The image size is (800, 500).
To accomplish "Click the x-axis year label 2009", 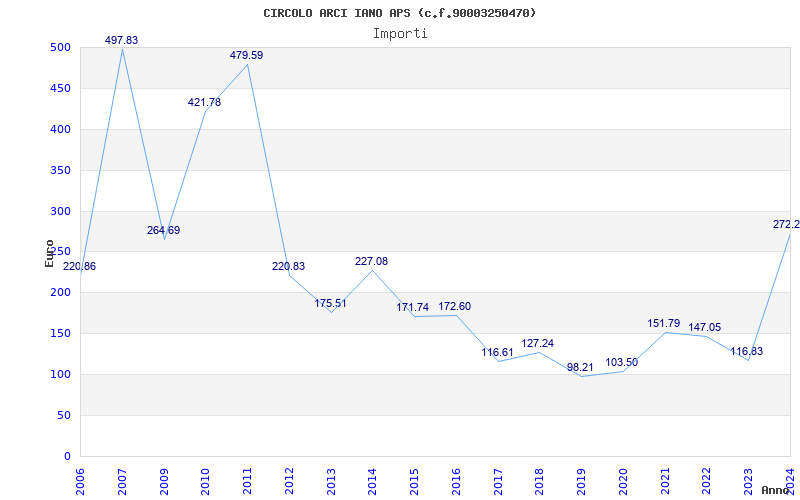I will point(164,482).
